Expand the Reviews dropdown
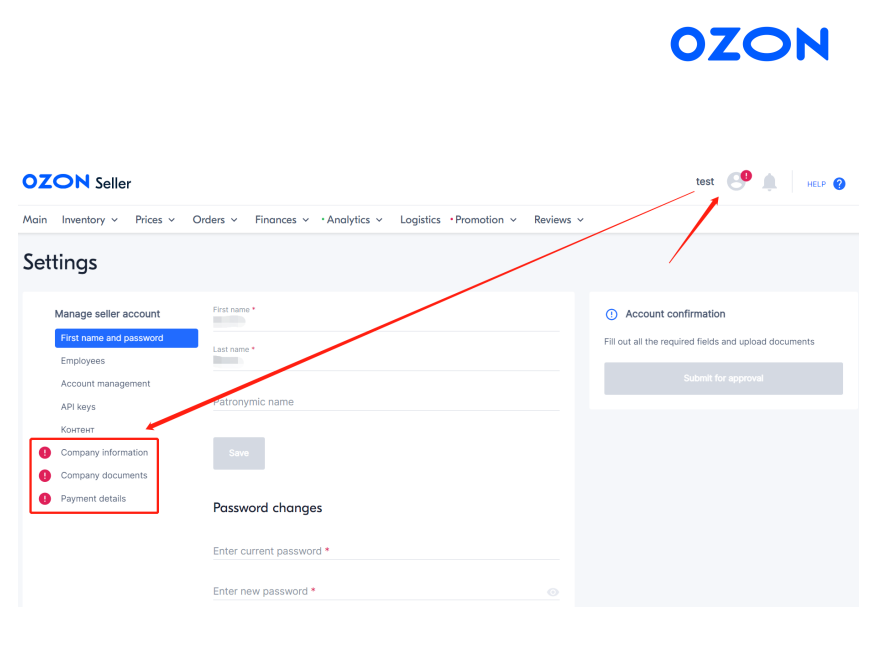The width and height of the screenshot is (877, 657). [557, 219]
